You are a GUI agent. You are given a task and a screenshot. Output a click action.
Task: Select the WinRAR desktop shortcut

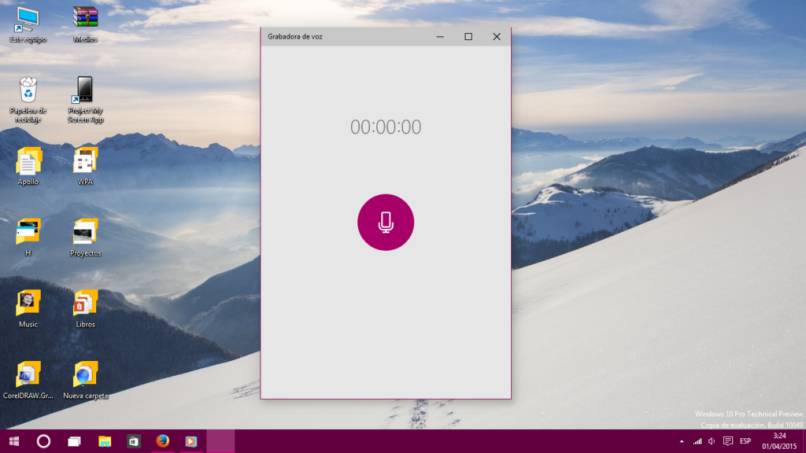coord(85,18)
